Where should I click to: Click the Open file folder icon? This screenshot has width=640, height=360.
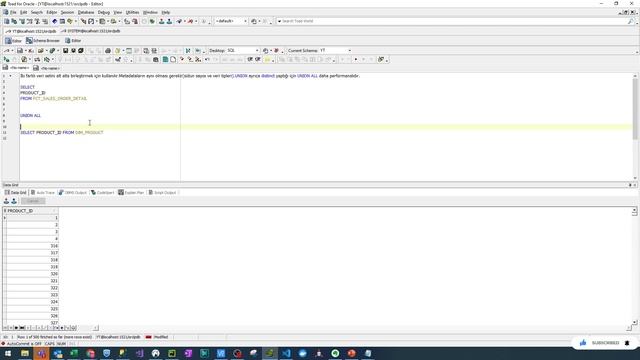pos(40,51)
